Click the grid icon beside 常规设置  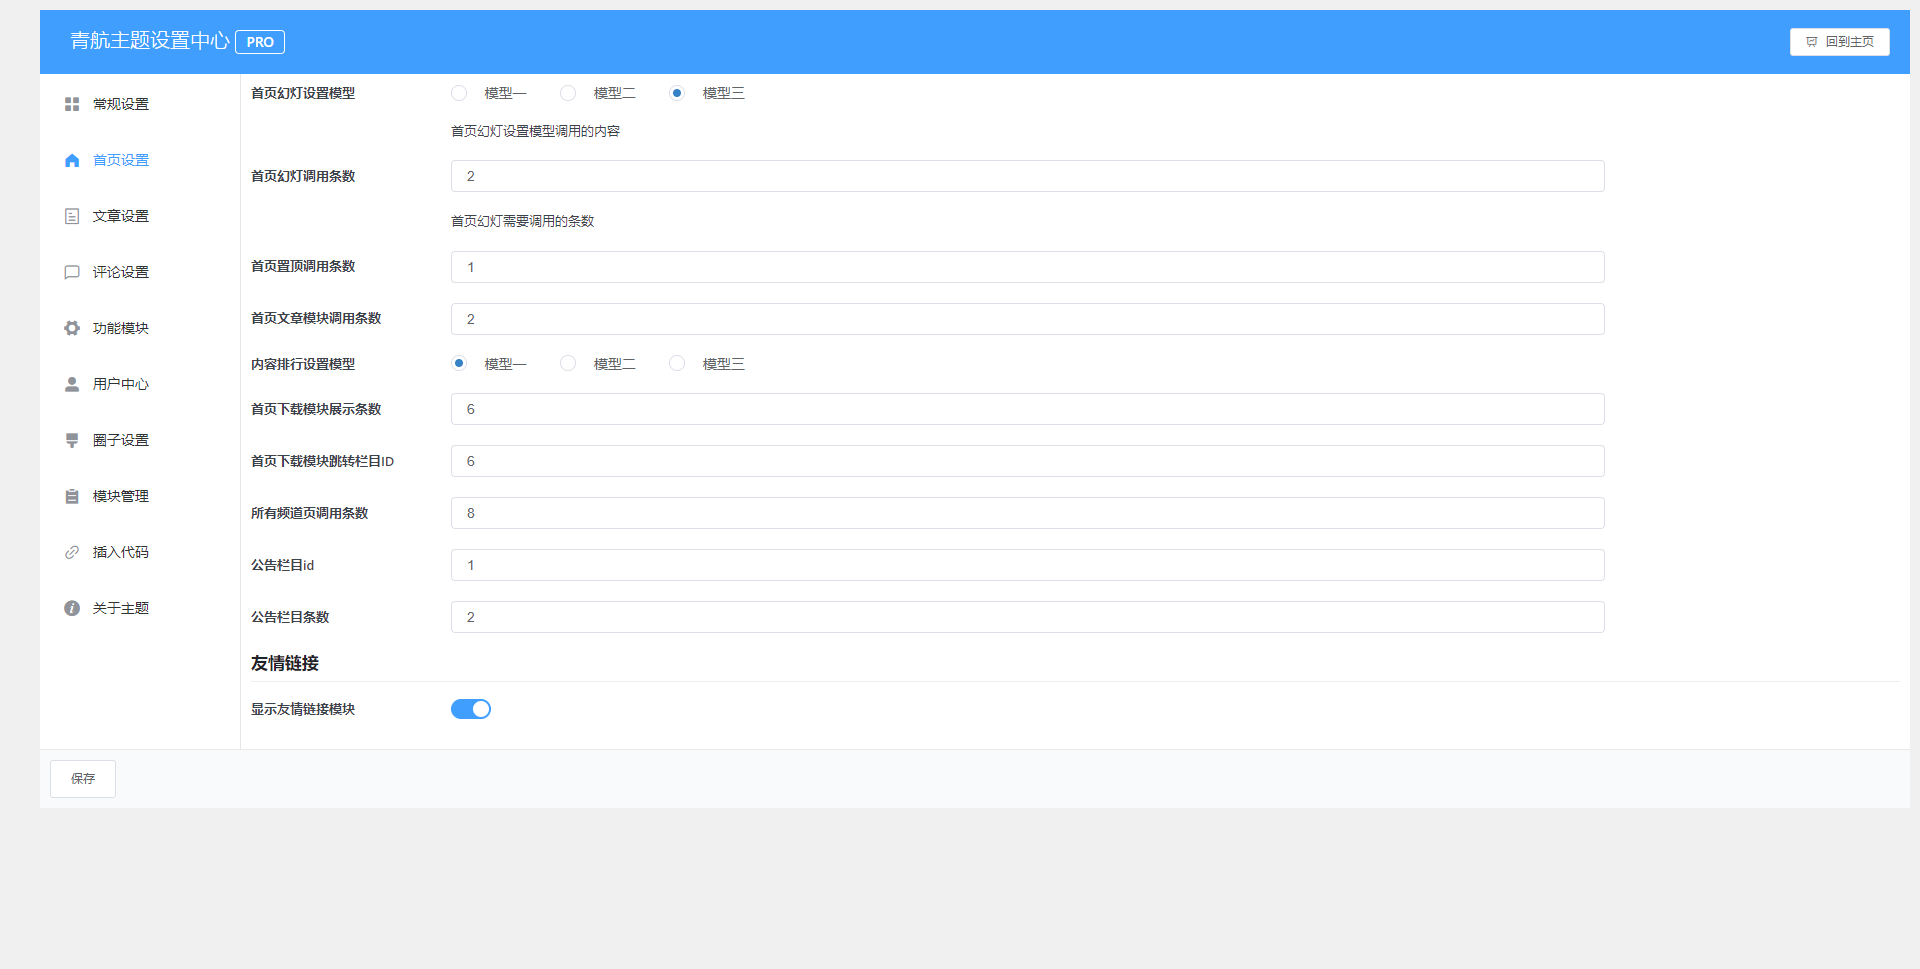(72, 104)
